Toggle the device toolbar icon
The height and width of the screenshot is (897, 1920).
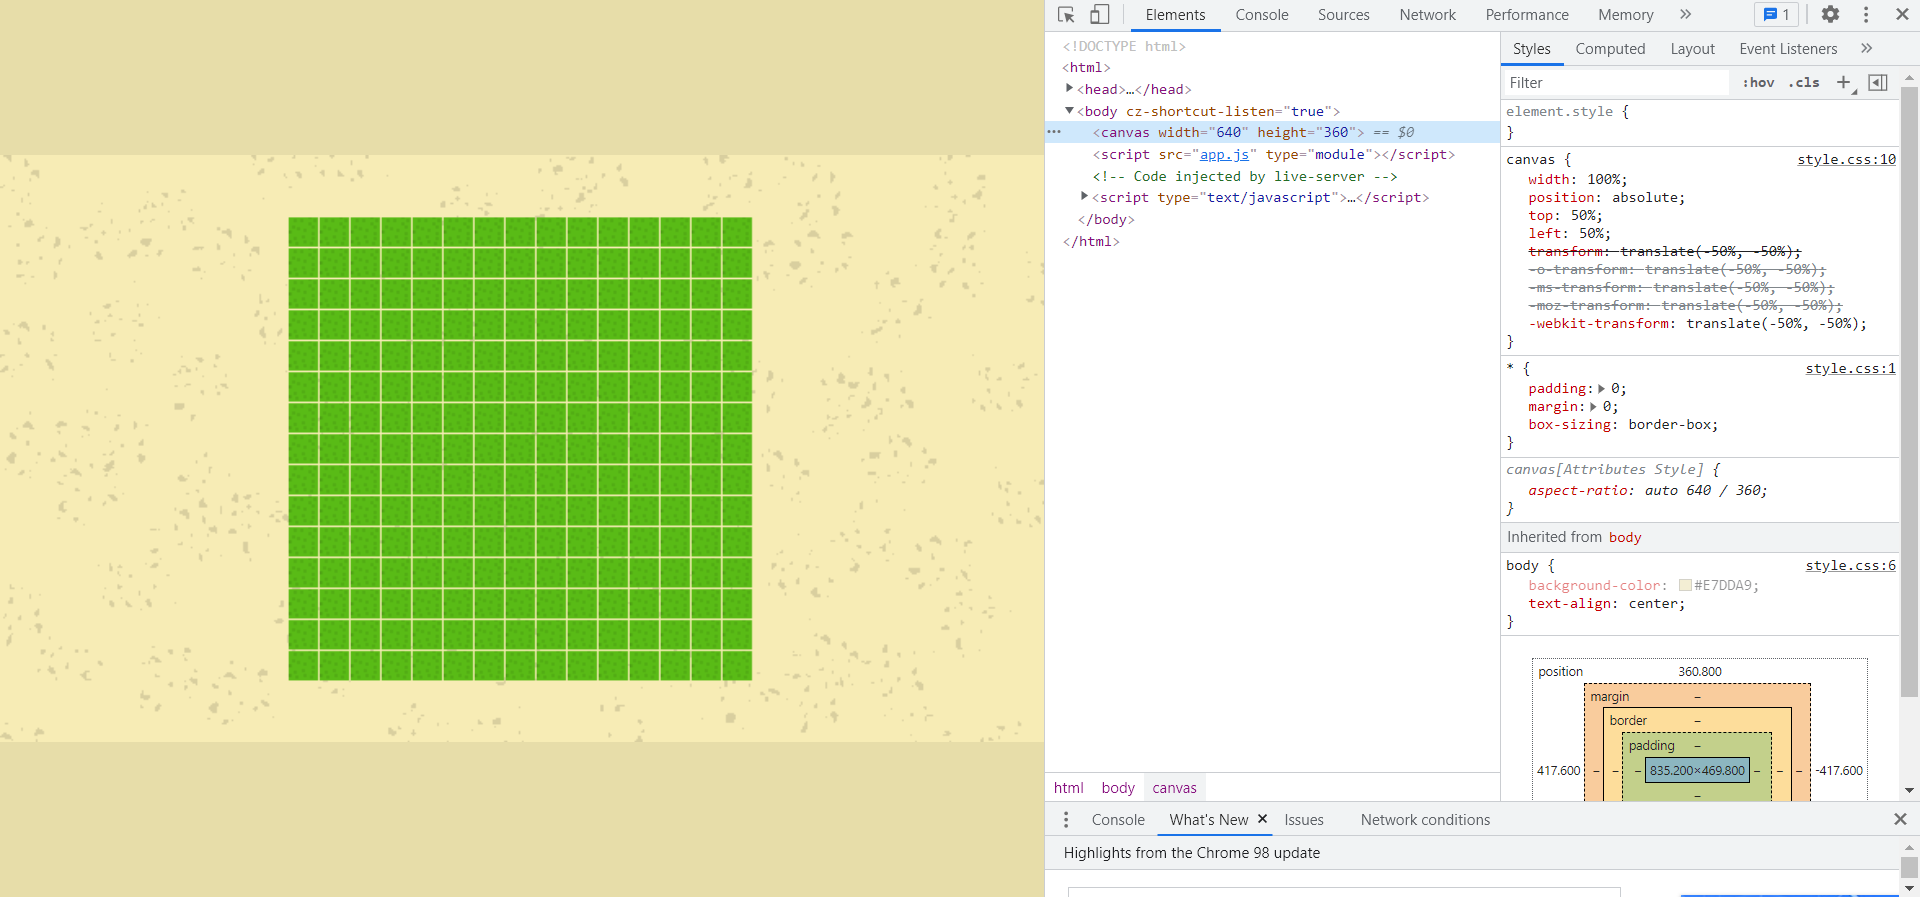click(x=1099, y=15)
